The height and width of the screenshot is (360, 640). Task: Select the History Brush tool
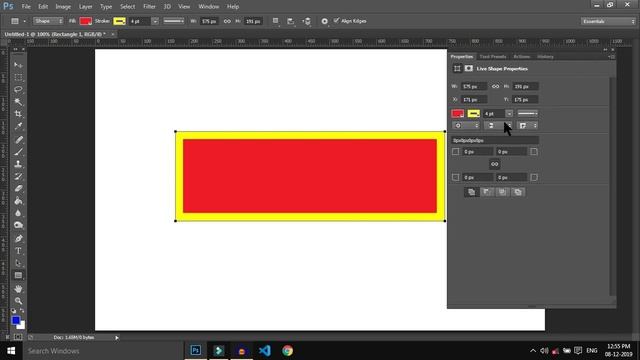coord(18,176)
